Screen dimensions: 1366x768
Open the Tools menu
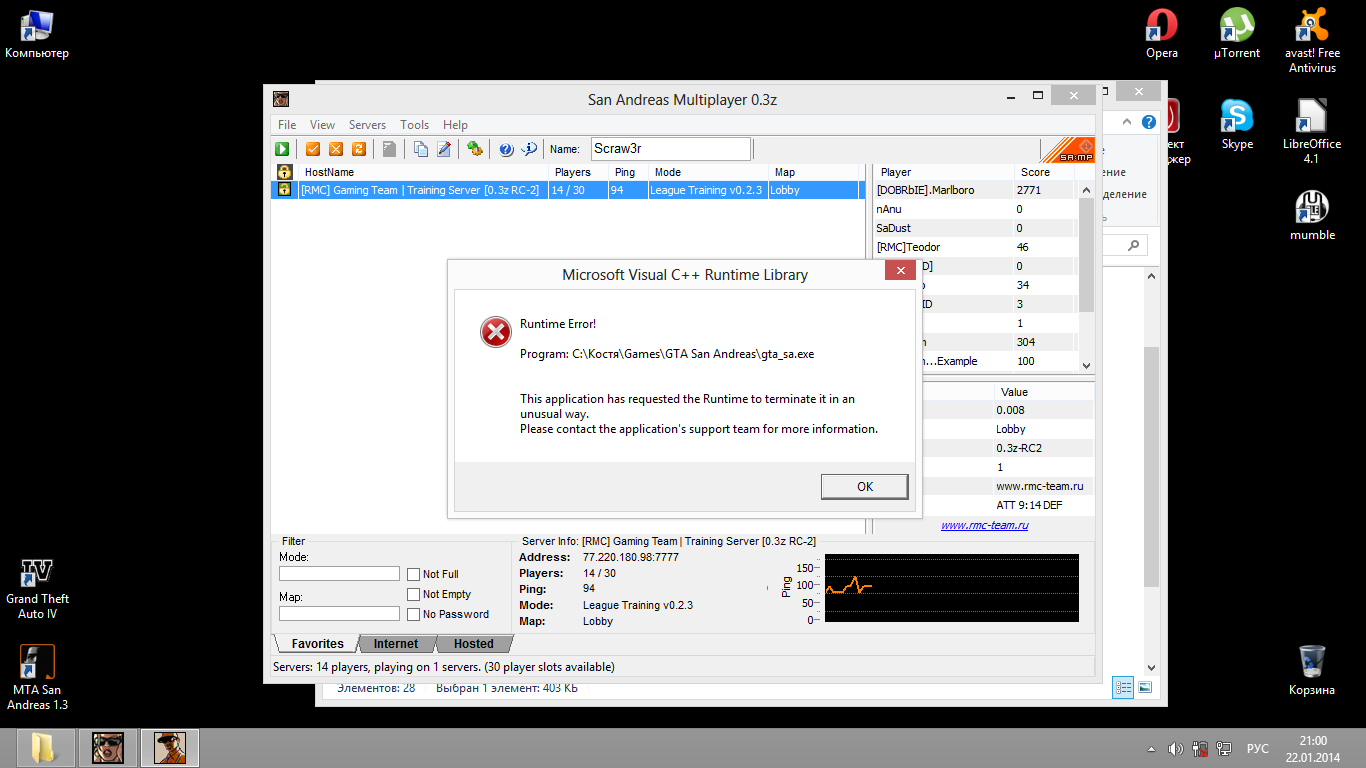(x=414, y=125)
